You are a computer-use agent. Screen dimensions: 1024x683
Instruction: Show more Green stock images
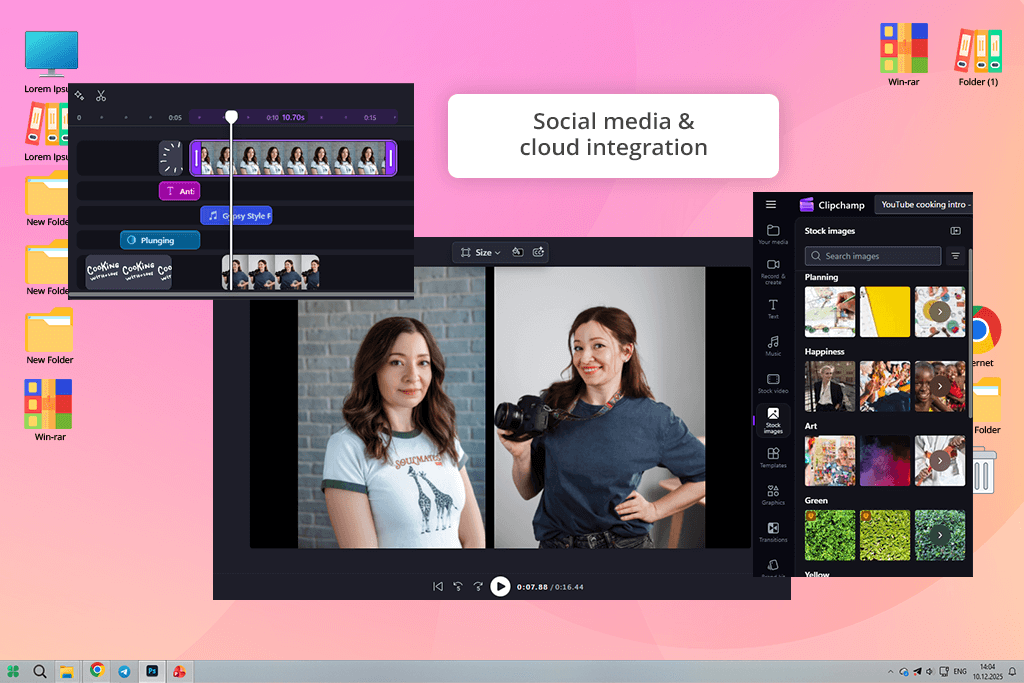pos(940,535)
